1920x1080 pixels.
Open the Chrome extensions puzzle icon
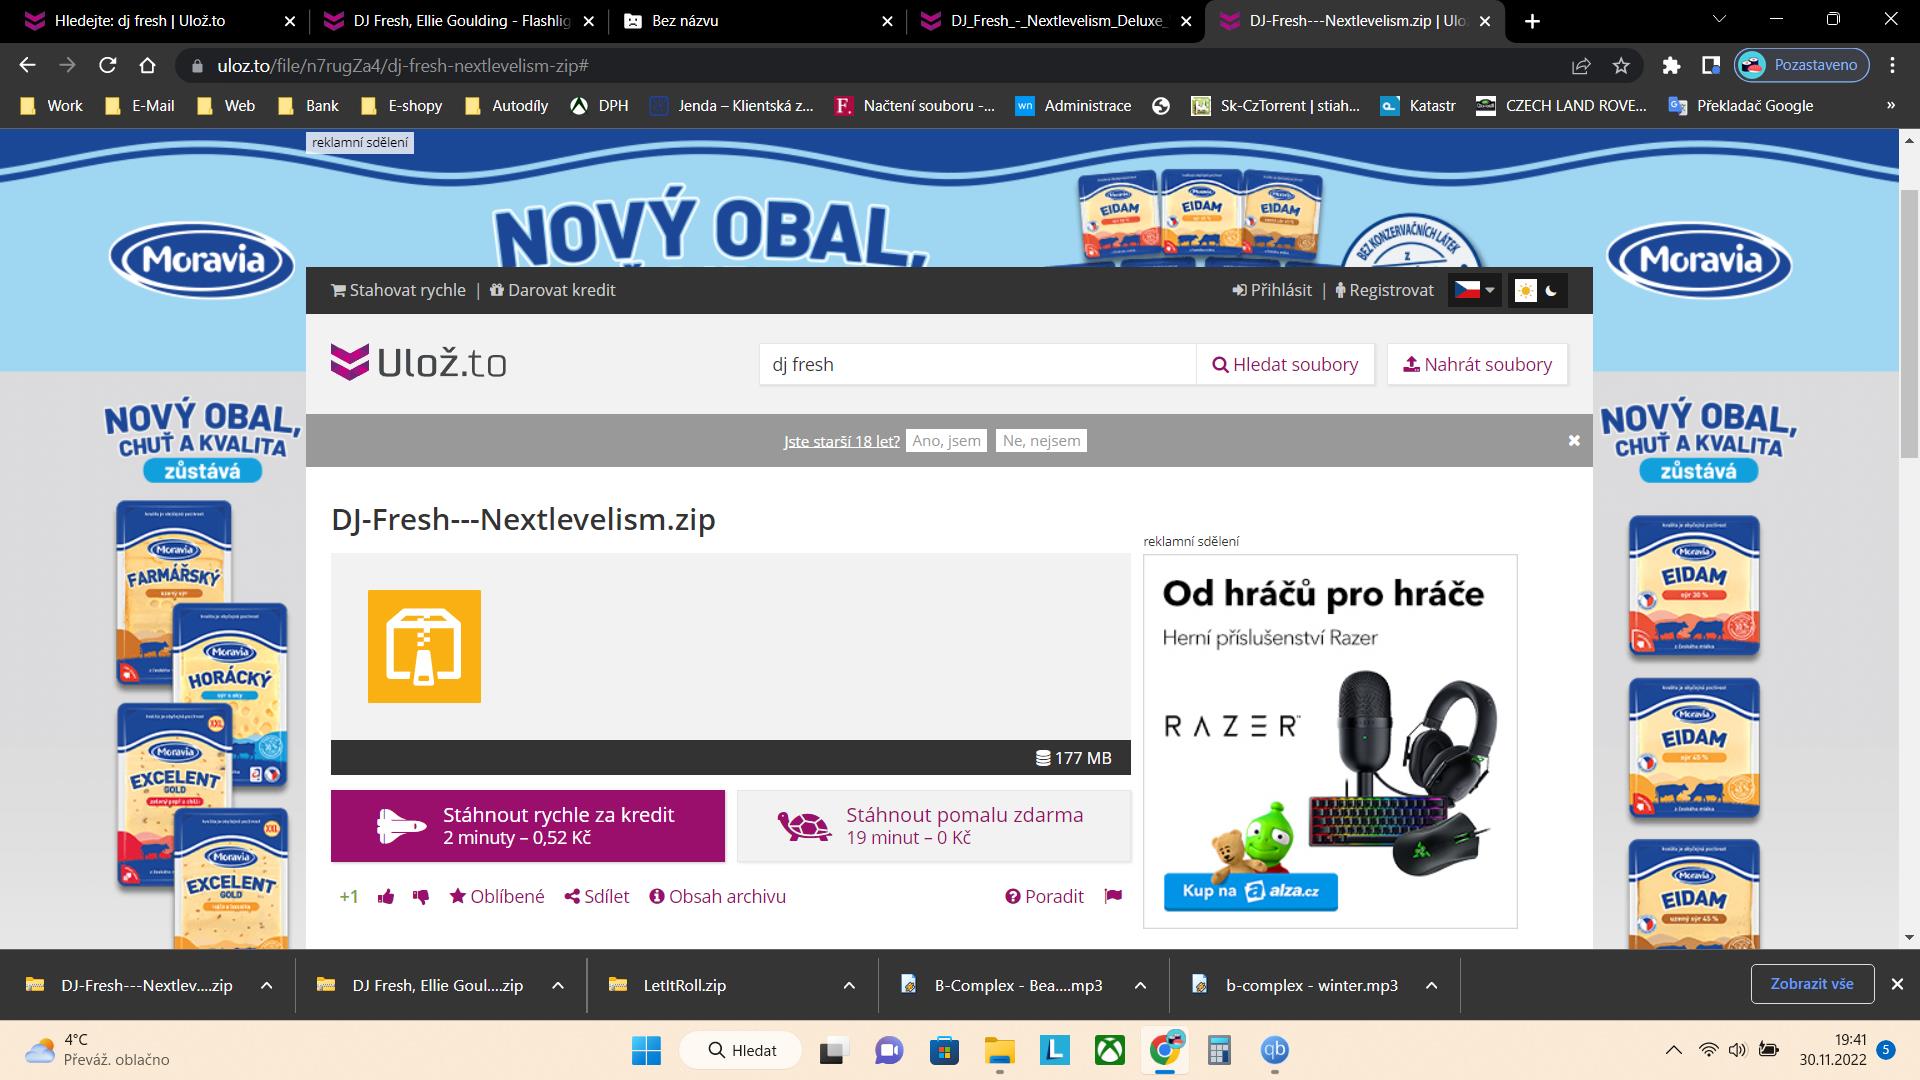coord(1671,66)
